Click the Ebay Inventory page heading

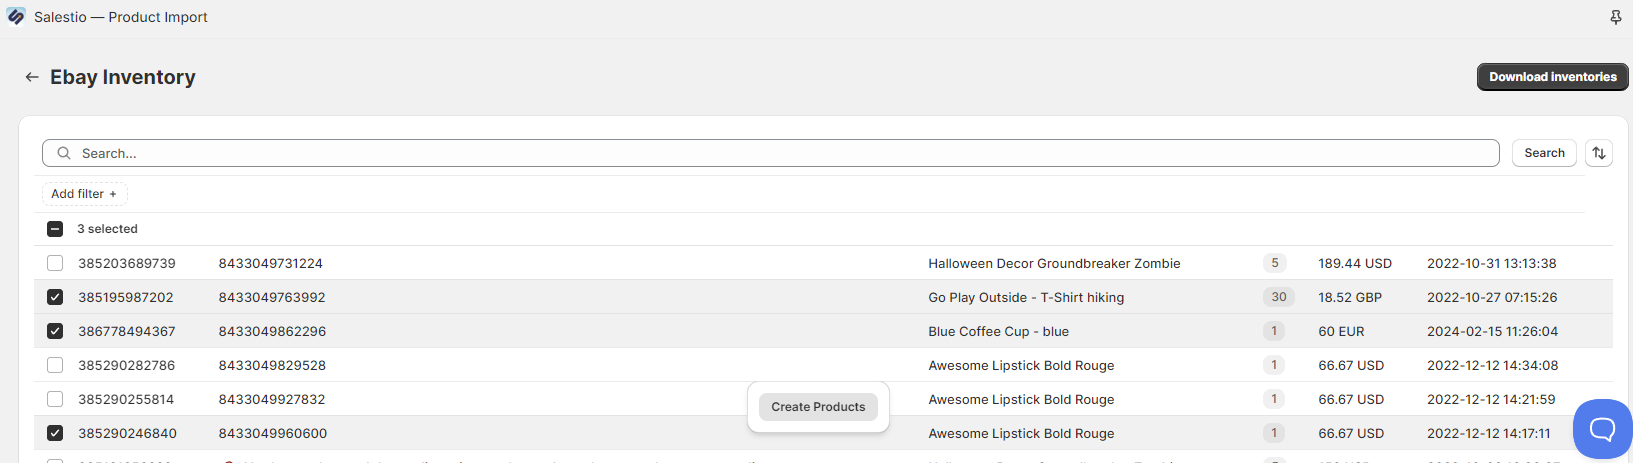point(123,77)
